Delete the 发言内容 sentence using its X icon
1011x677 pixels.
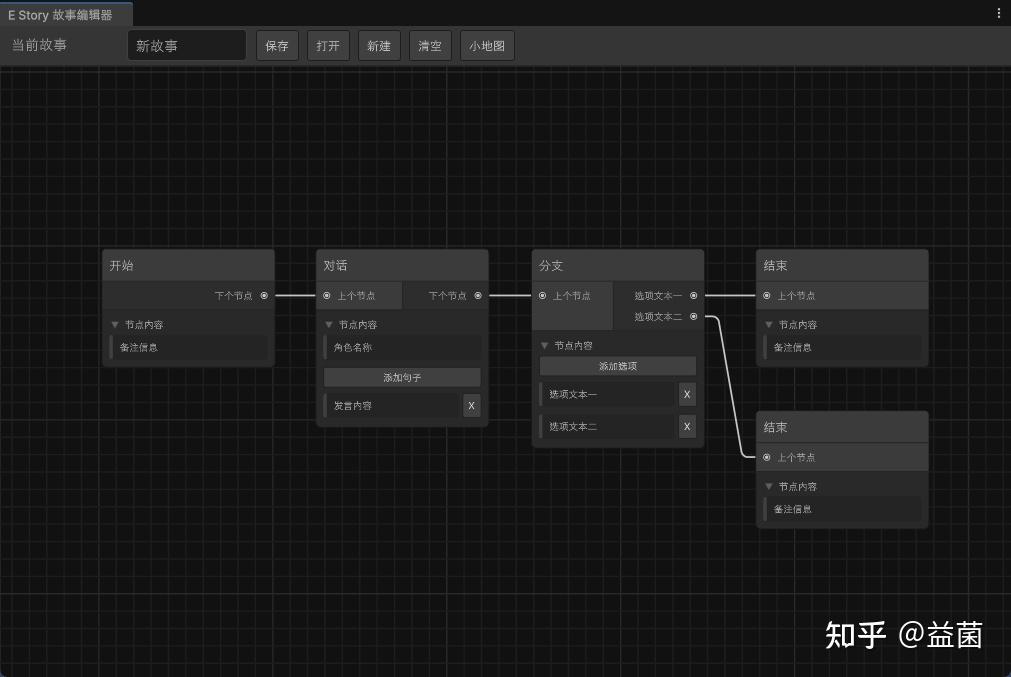click(x=471, y=406)
